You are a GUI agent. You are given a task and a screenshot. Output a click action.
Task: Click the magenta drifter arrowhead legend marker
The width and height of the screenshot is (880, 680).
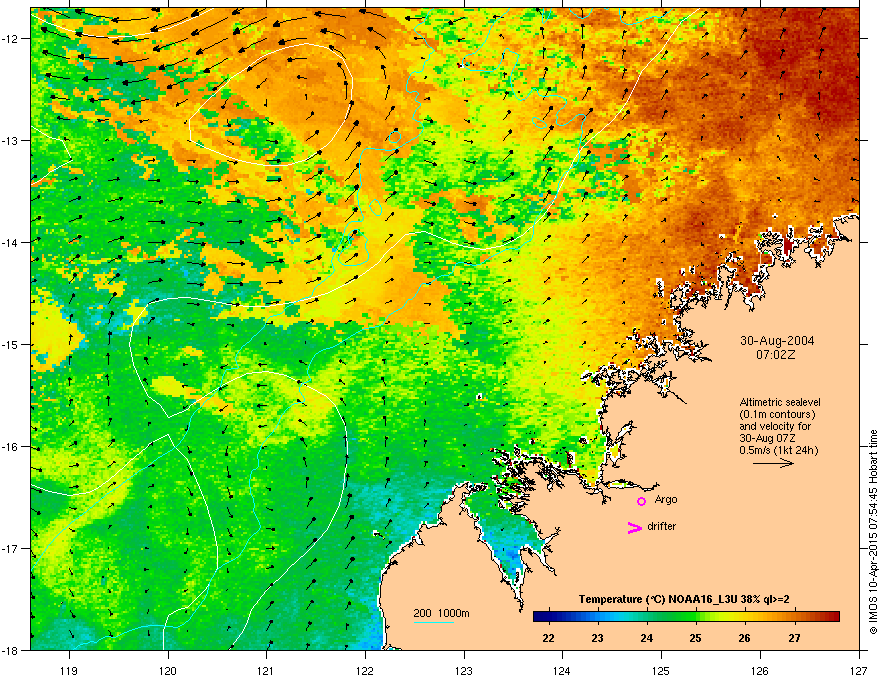click(634, 528)
